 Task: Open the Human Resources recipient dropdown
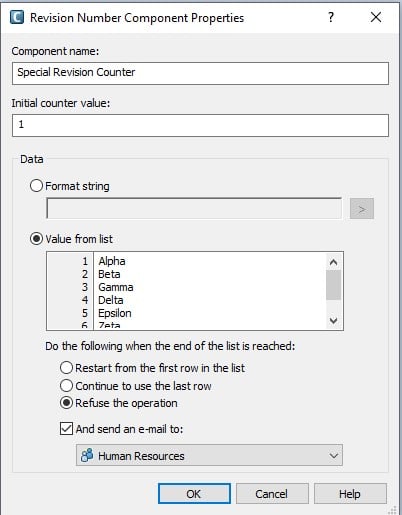point(209,455)
